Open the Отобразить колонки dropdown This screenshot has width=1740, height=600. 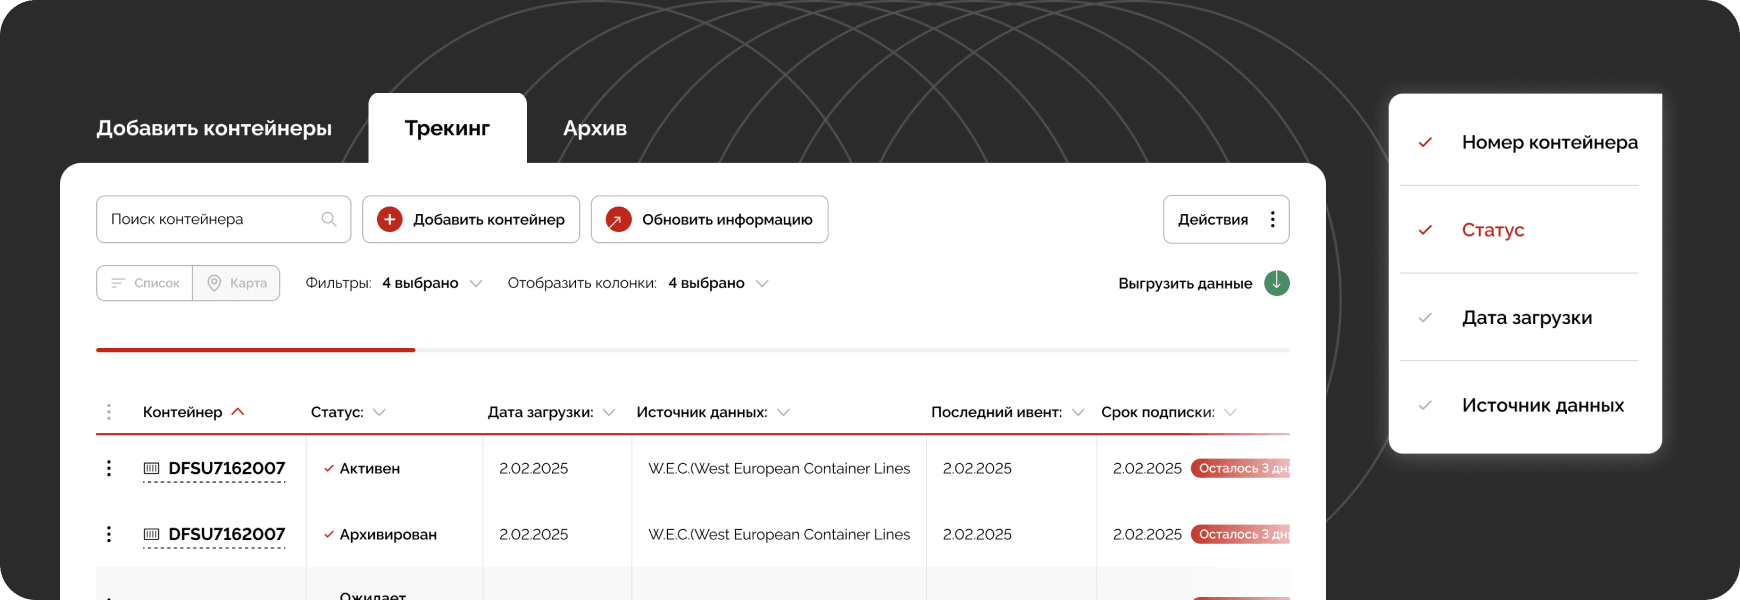click(762, 283)
